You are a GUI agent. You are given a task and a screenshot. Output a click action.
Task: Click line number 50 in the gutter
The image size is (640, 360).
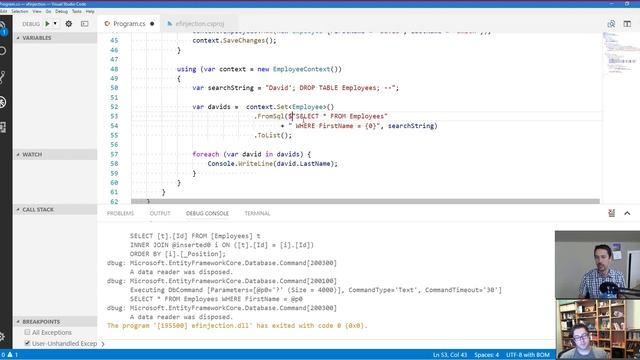pyautogui.click(x=114, y=88)
